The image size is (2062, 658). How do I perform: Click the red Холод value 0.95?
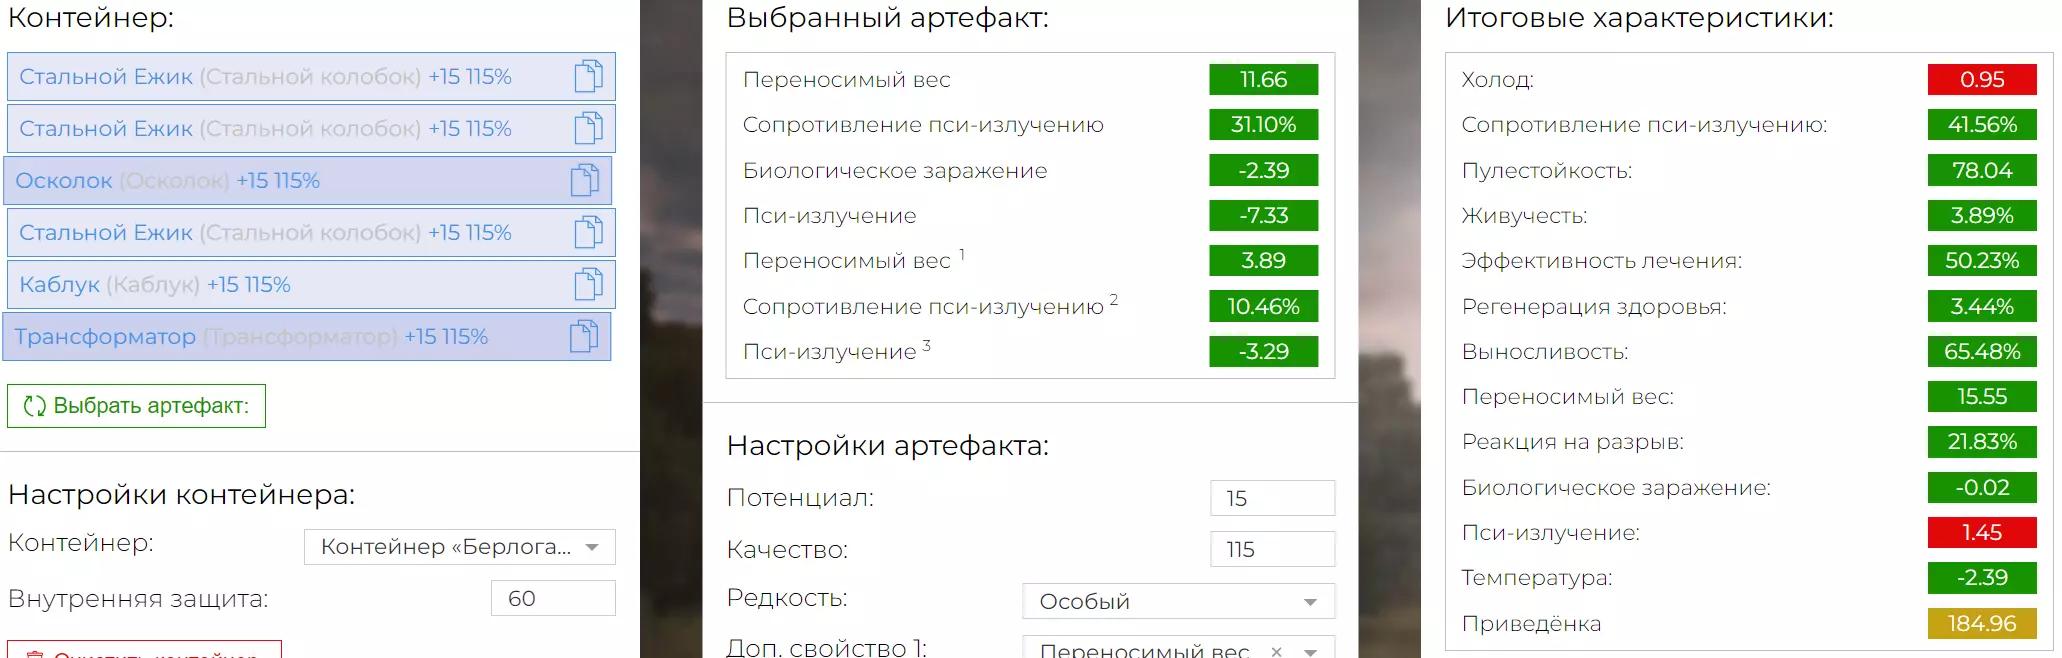(x=1981, y=79)
